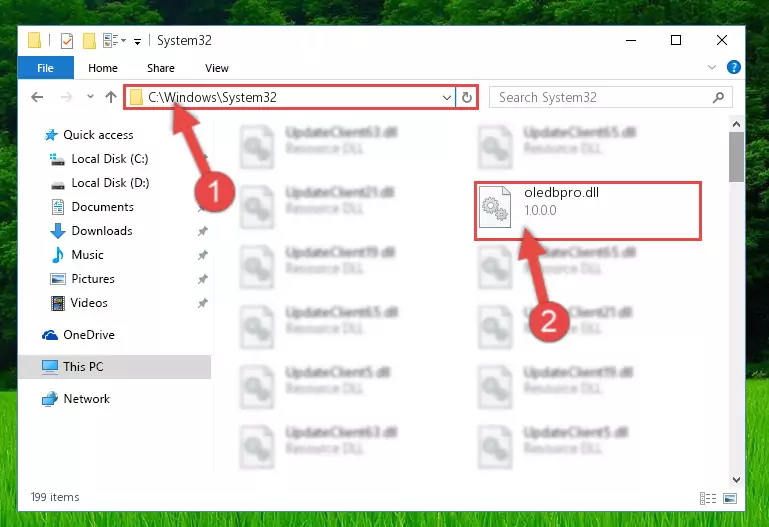Select This PC in the navigation pane
The height and width of the screenshot is (527, 769).
coord(114,367)
